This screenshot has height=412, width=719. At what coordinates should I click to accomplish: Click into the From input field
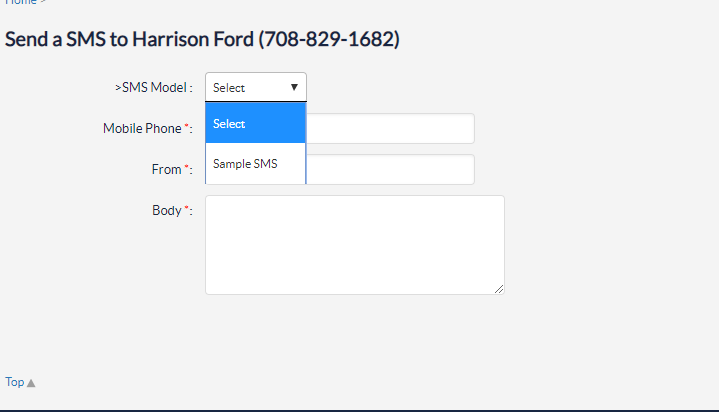390,169
